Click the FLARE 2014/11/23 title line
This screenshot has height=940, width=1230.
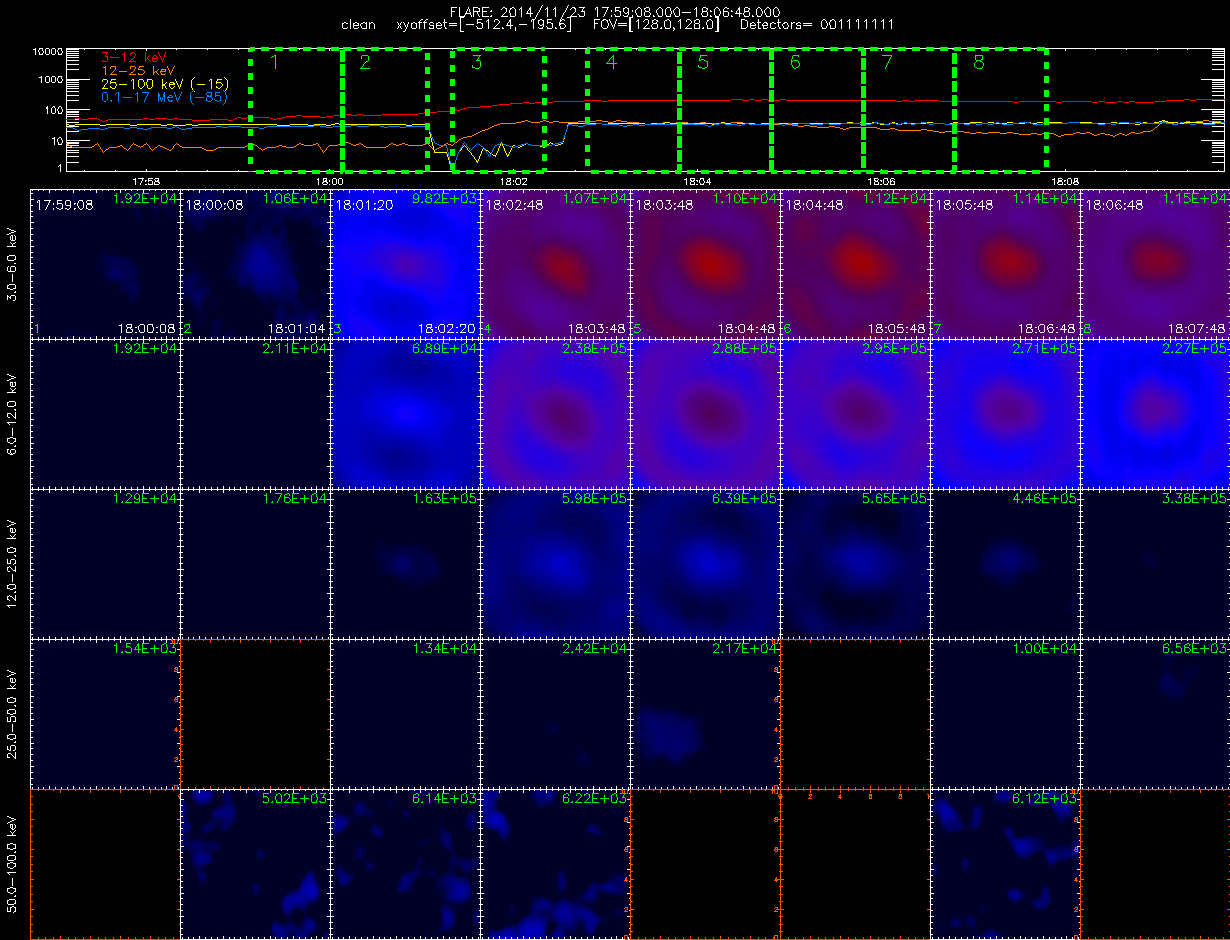pos(615,11)
